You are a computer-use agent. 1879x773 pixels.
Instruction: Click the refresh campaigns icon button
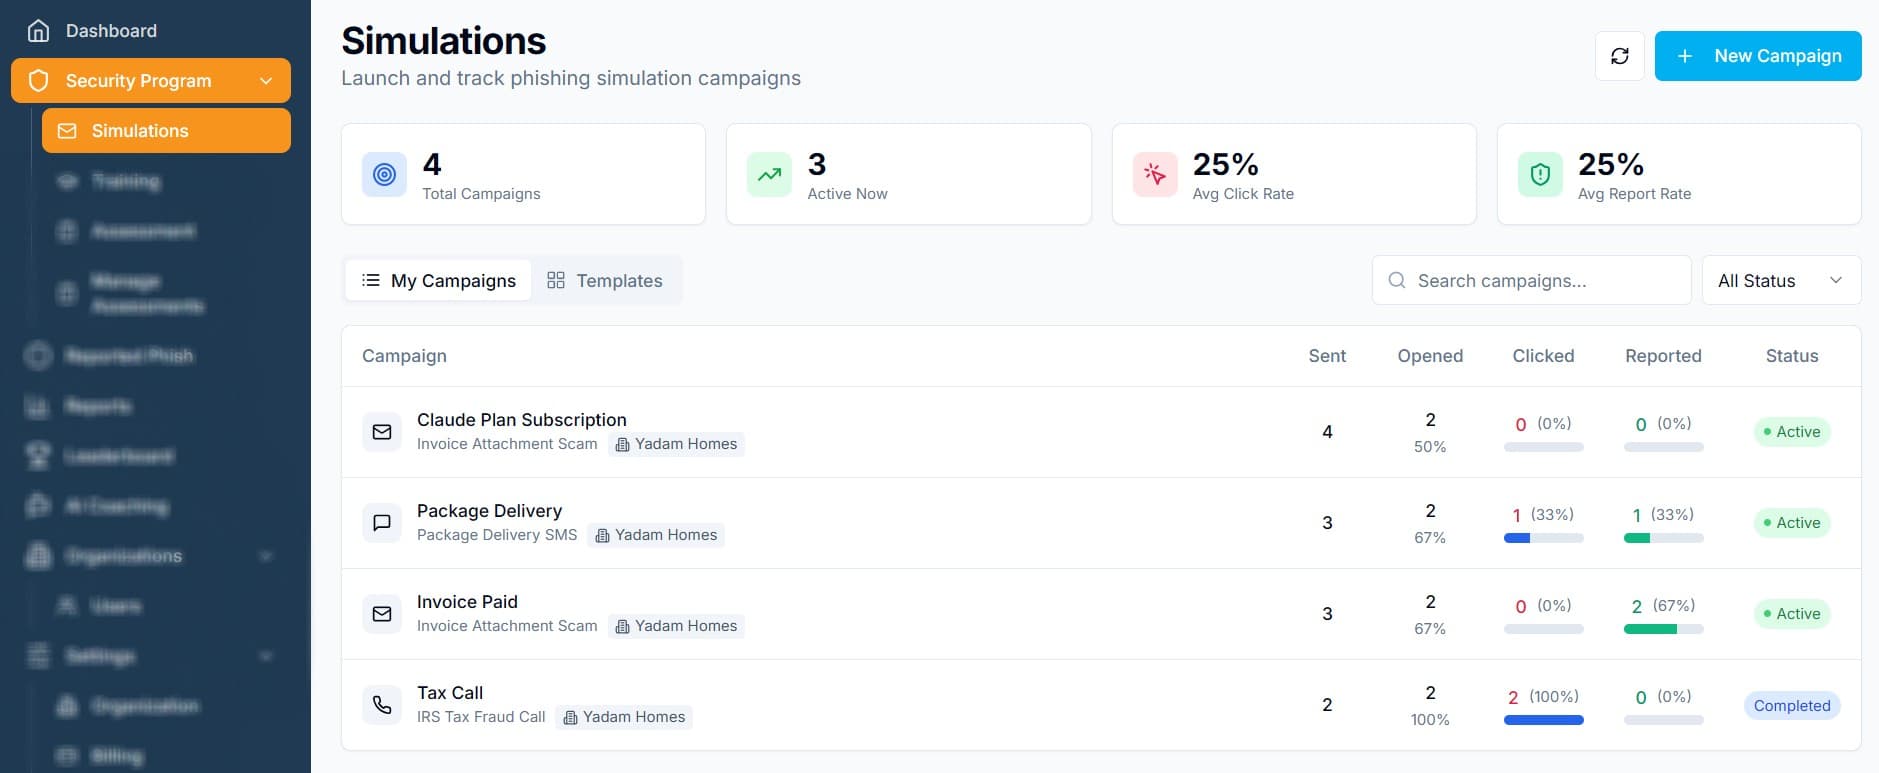point(1620,56)
